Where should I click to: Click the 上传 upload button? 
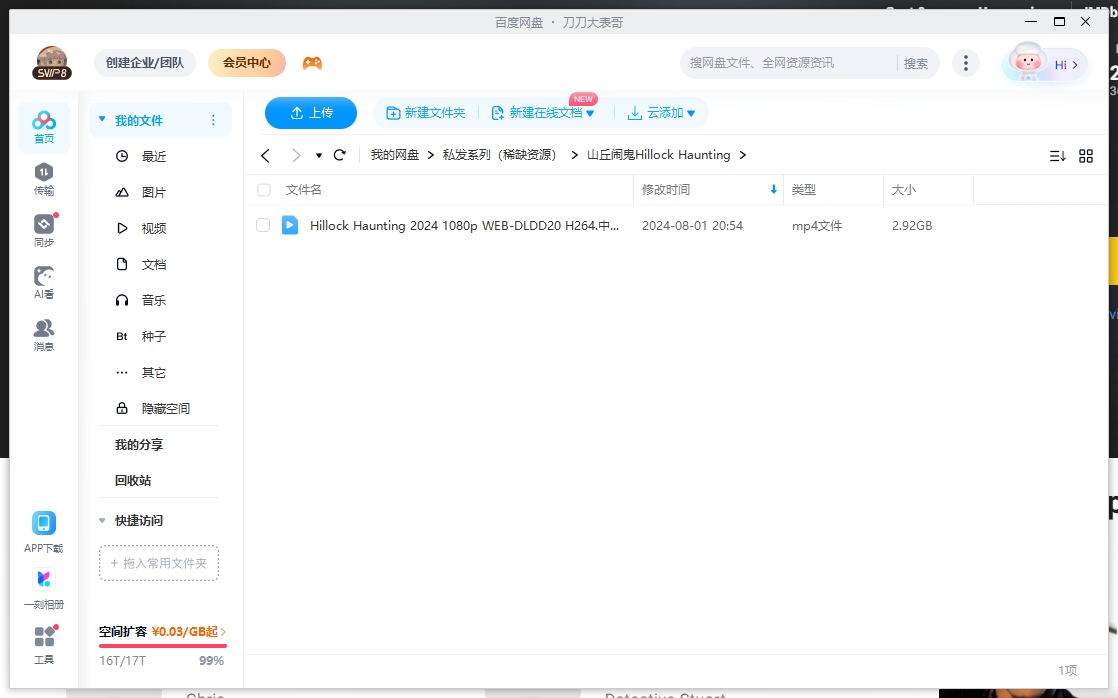(x=310, y=113)
